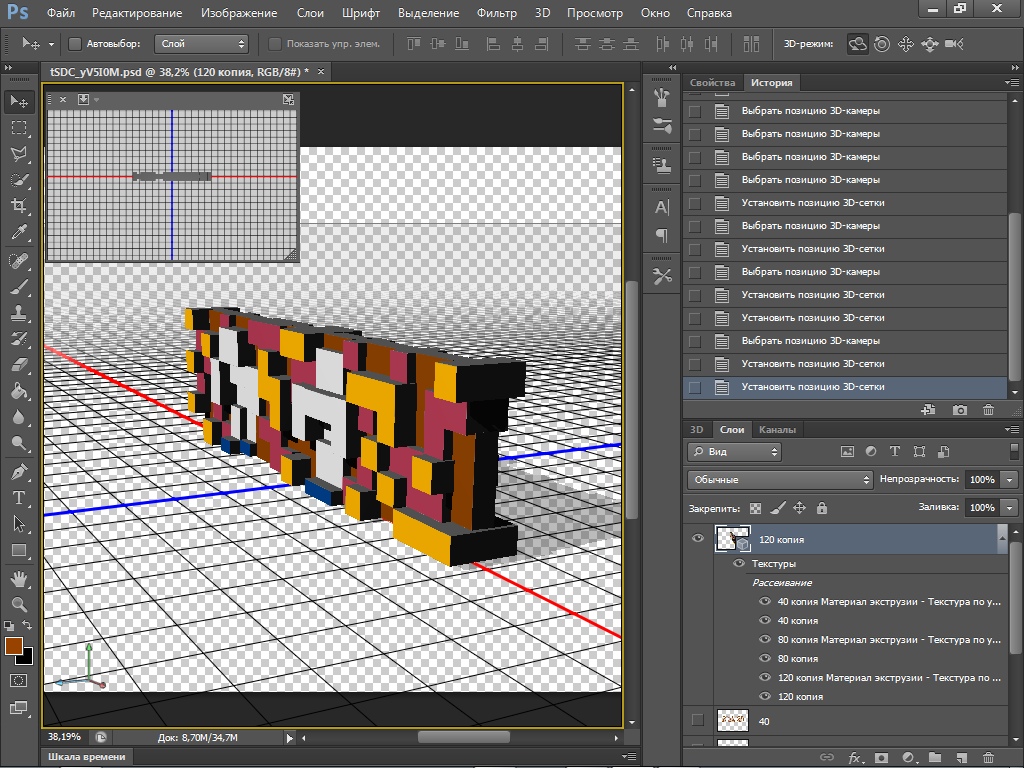
Task: Switch to the 3D panel tab
Action: pyautogui.click(x=697, y=430)
